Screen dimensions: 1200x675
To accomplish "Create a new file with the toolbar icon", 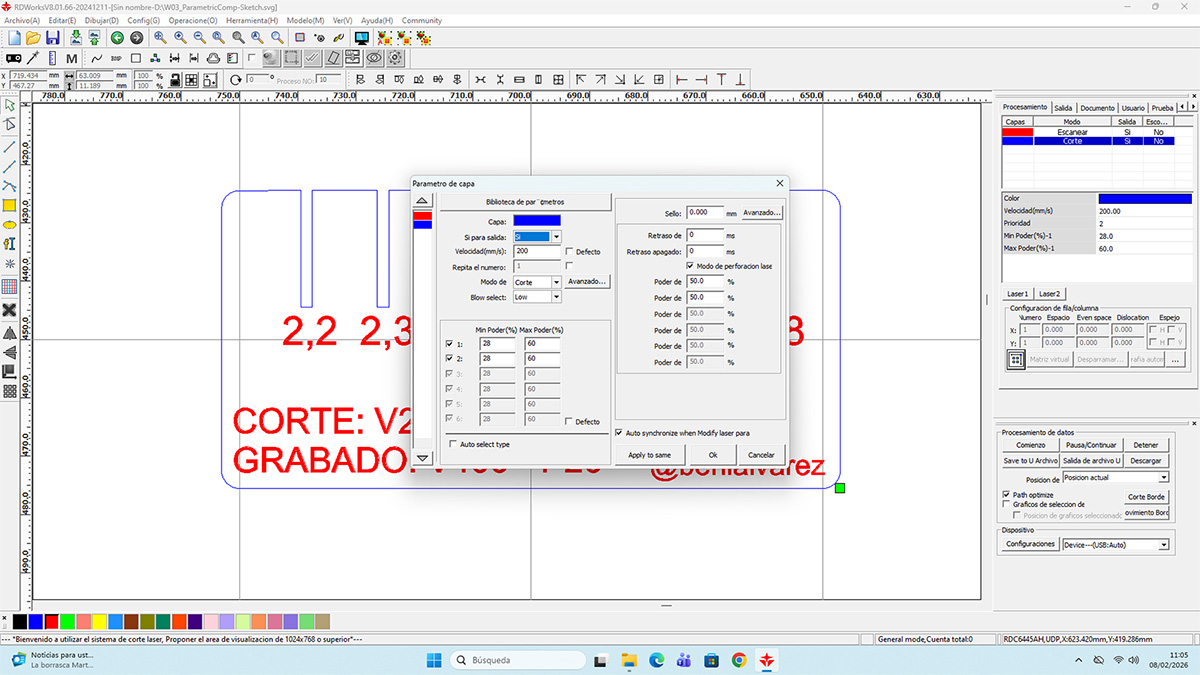I will [x=14, y=37].
